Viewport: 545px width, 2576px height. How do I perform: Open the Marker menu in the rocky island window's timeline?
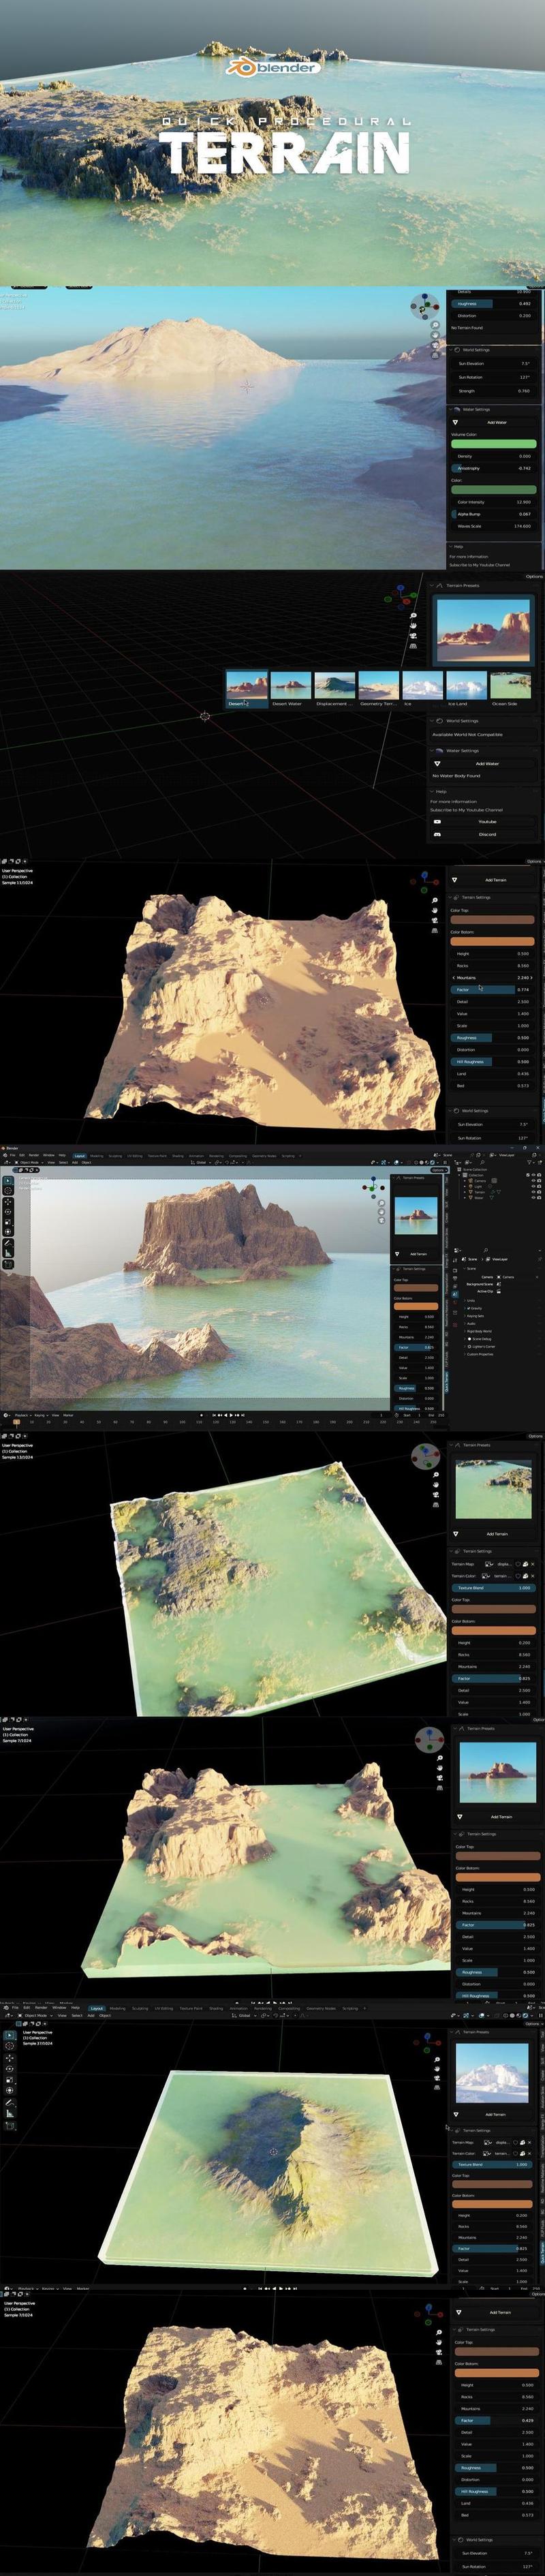(x=68, y=1415)
